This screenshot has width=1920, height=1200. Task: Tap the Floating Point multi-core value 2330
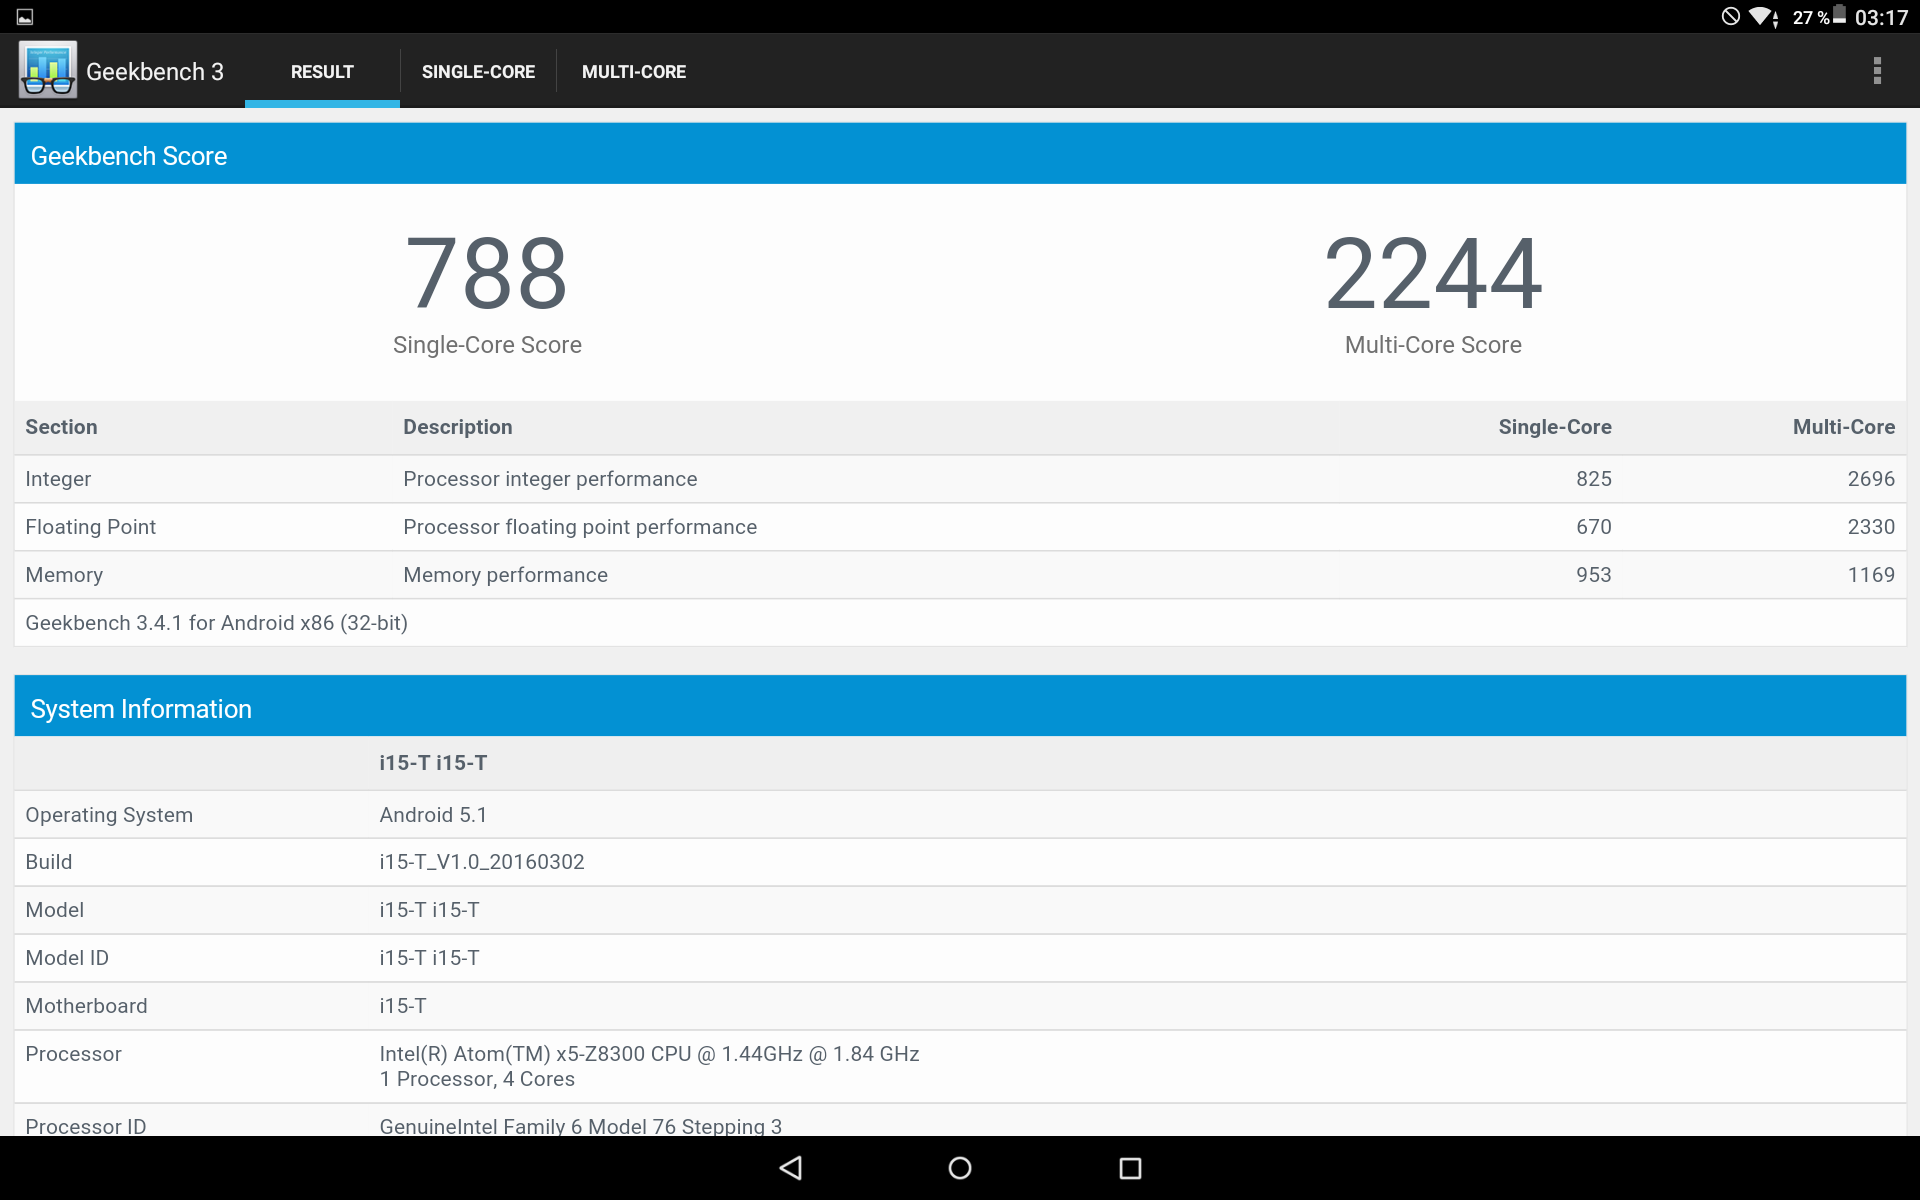coord(1871,527)
